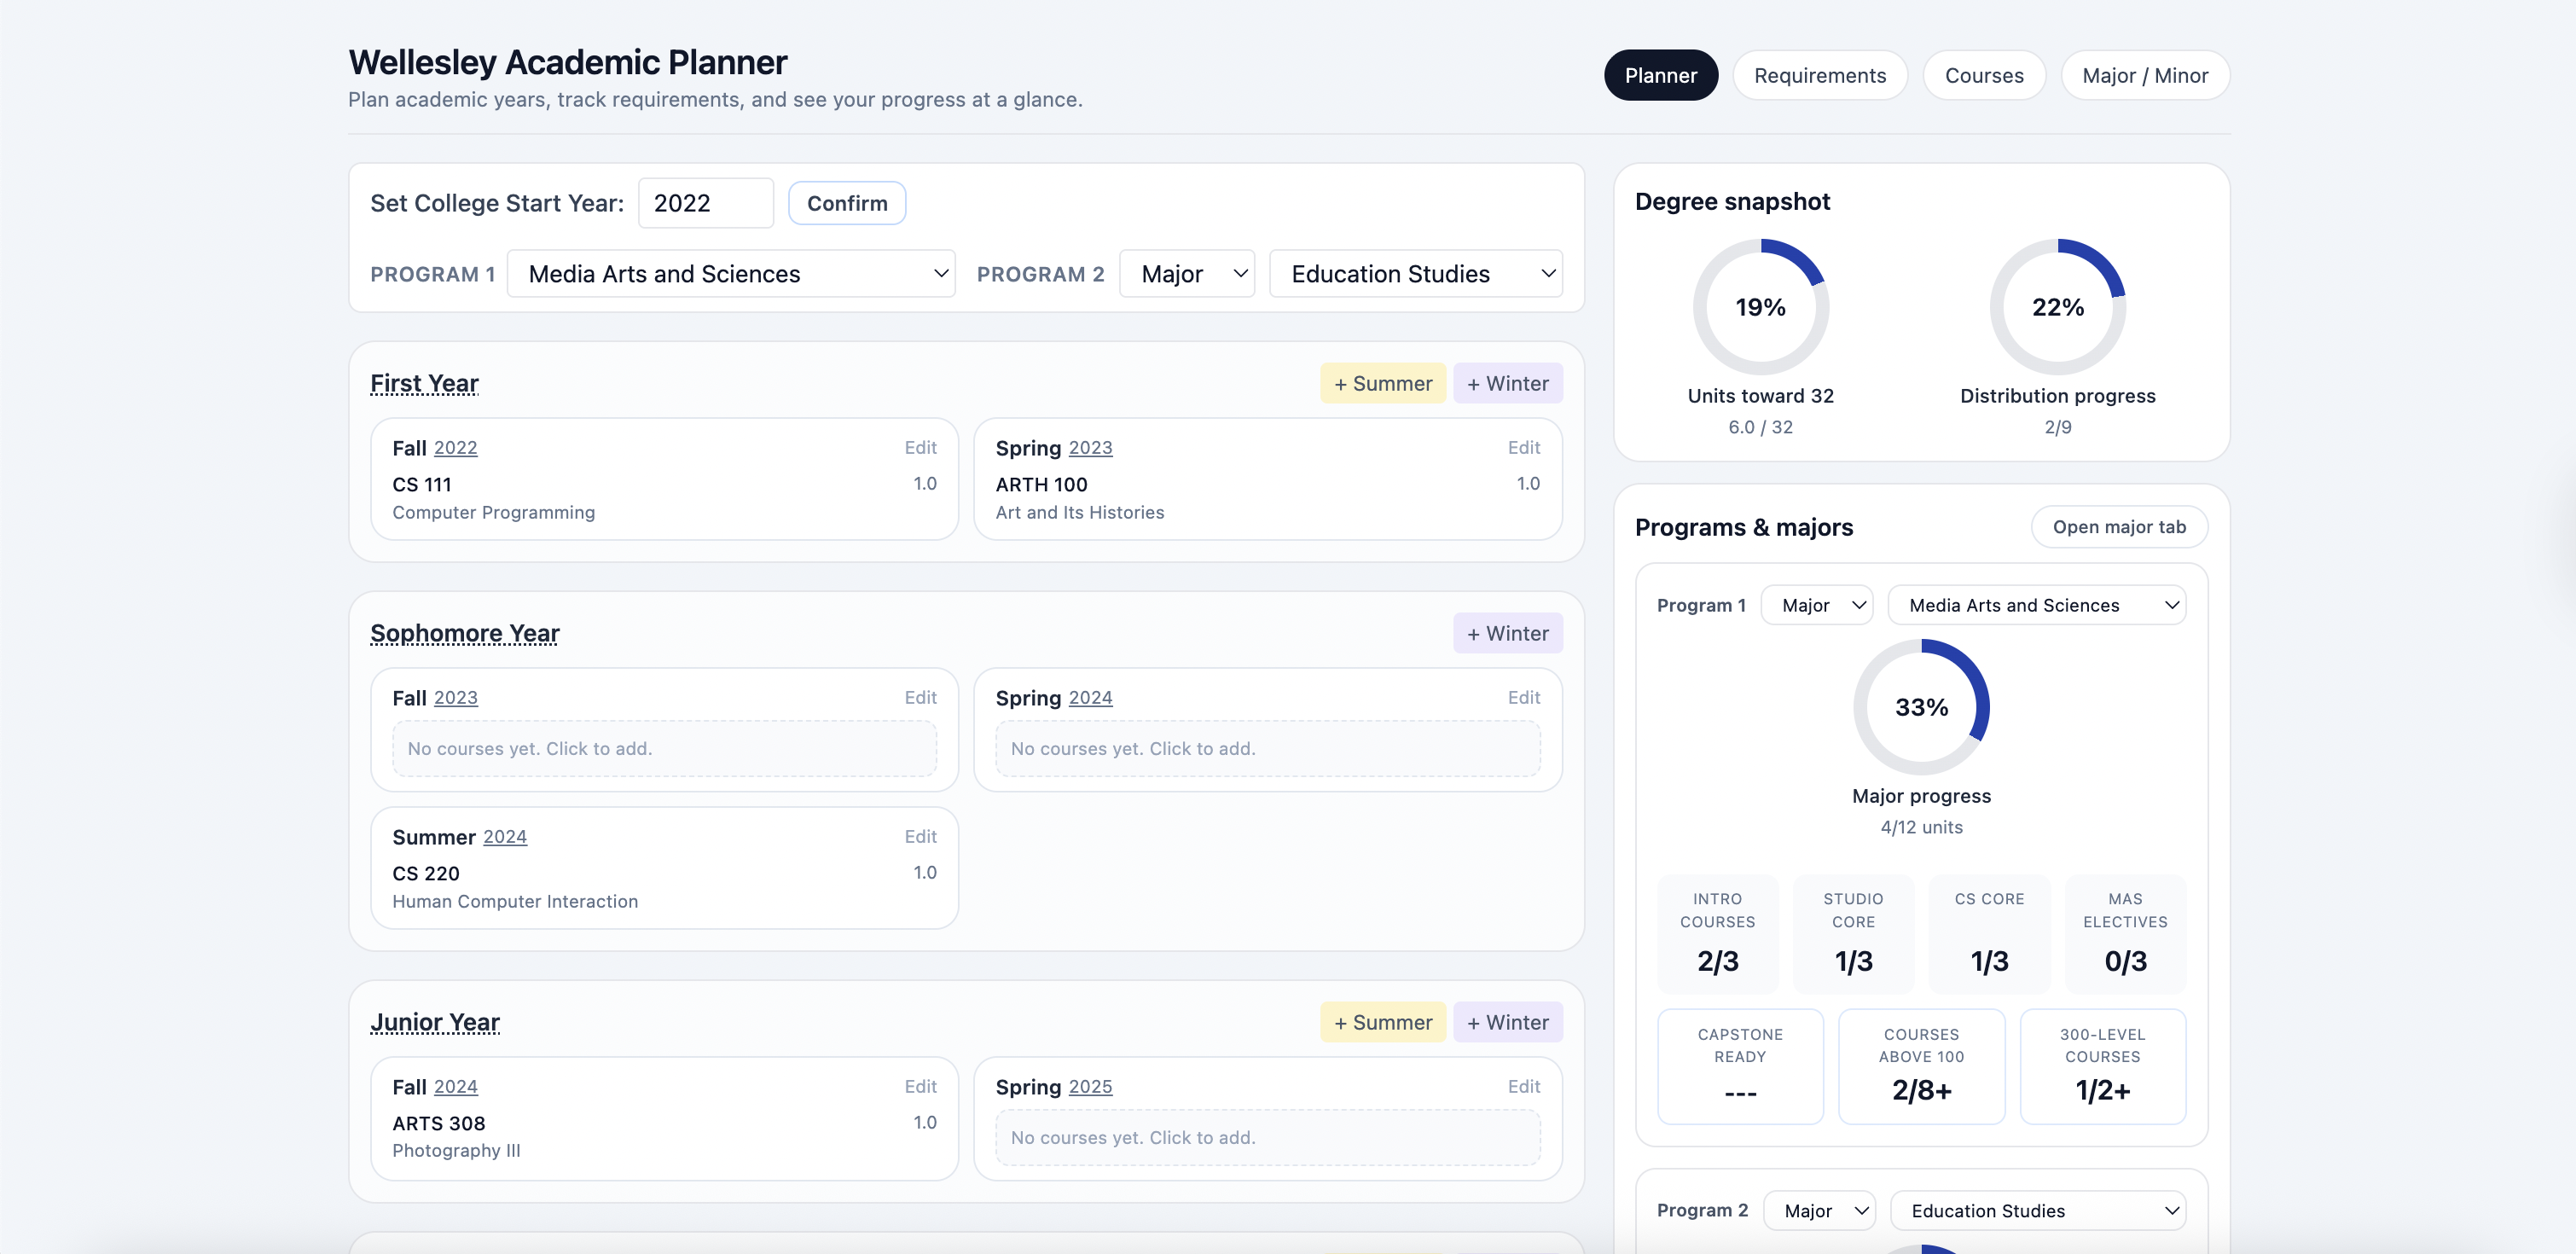Image resolution: width=2576 pixels, height=1254 pixels.
Task: Select the ARTS 308 course row
Action: (x=664, y=1136)
